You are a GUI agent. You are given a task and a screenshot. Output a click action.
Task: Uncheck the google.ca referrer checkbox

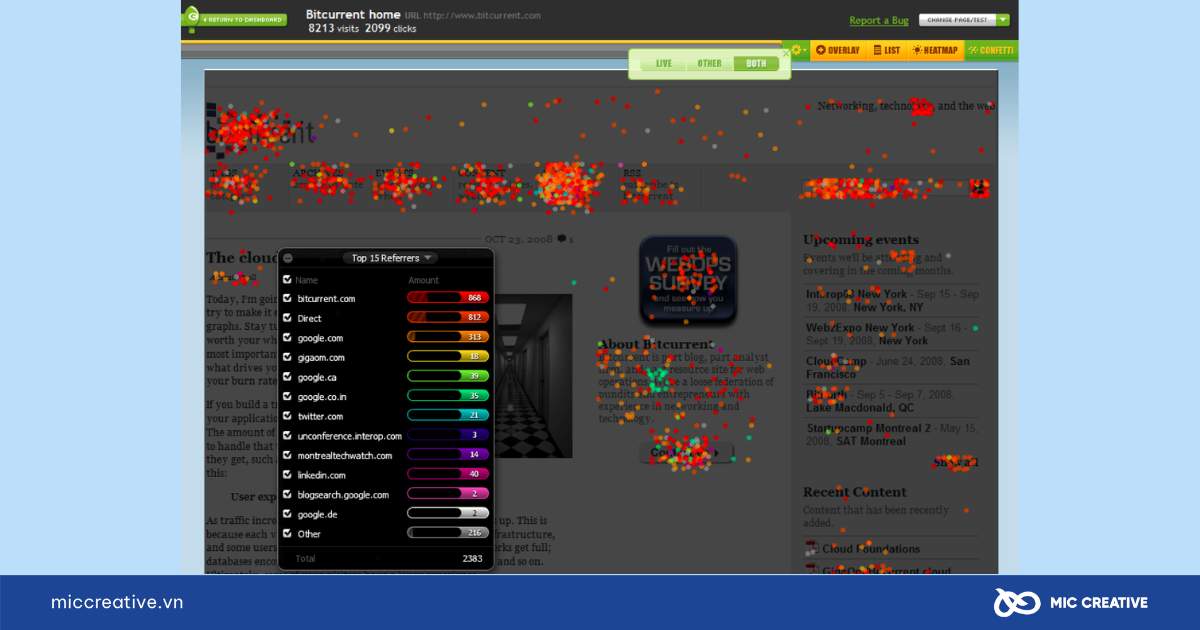point(288,377)
